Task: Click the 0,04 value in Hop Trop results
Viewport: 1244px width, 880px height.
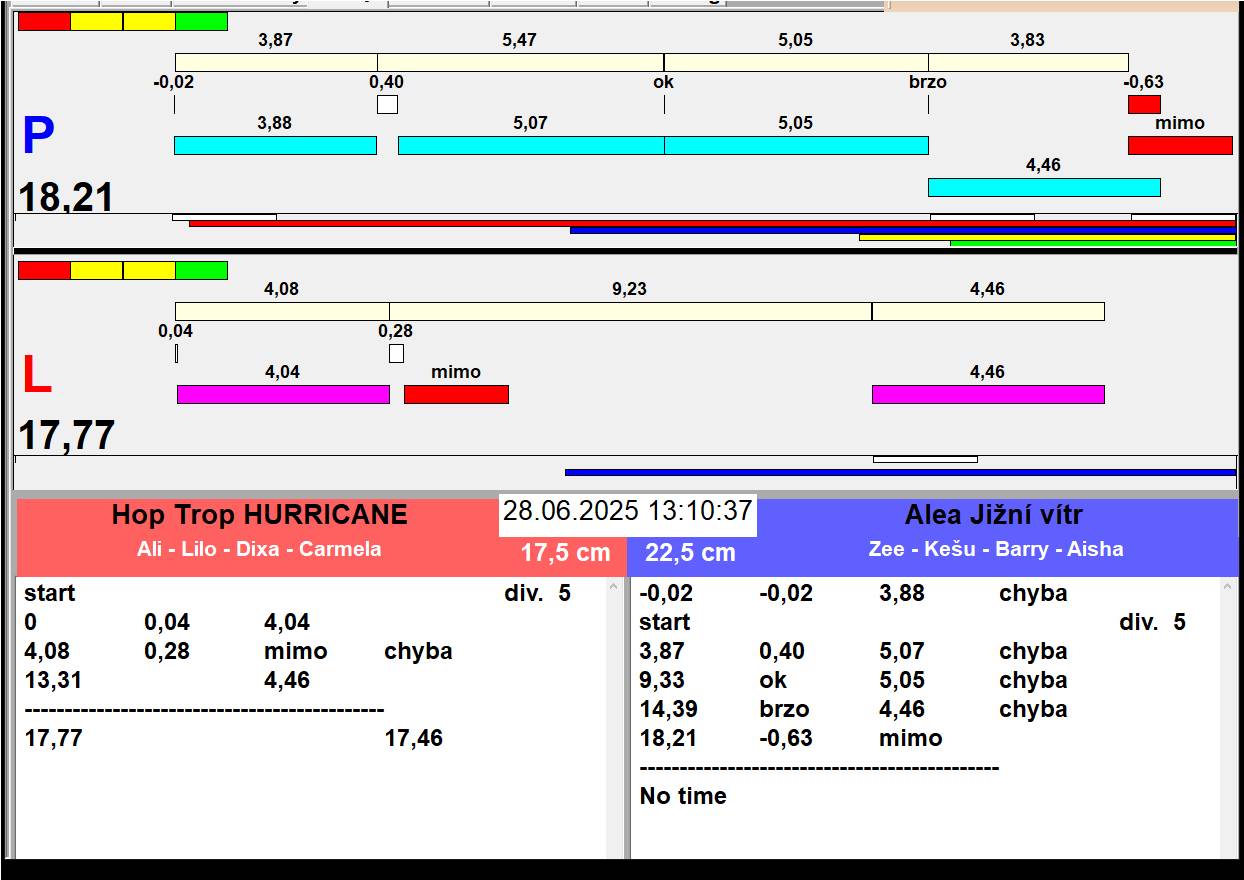Action: [x=167, y=623]
